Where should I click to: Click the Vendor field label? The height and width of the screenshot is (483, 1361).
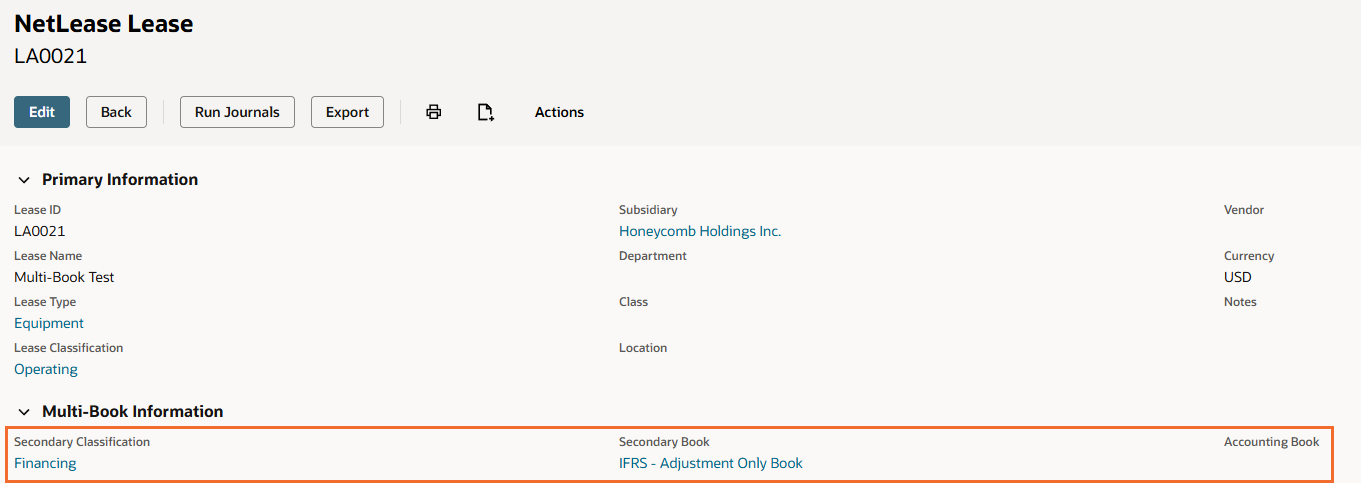click(1243, 210)
